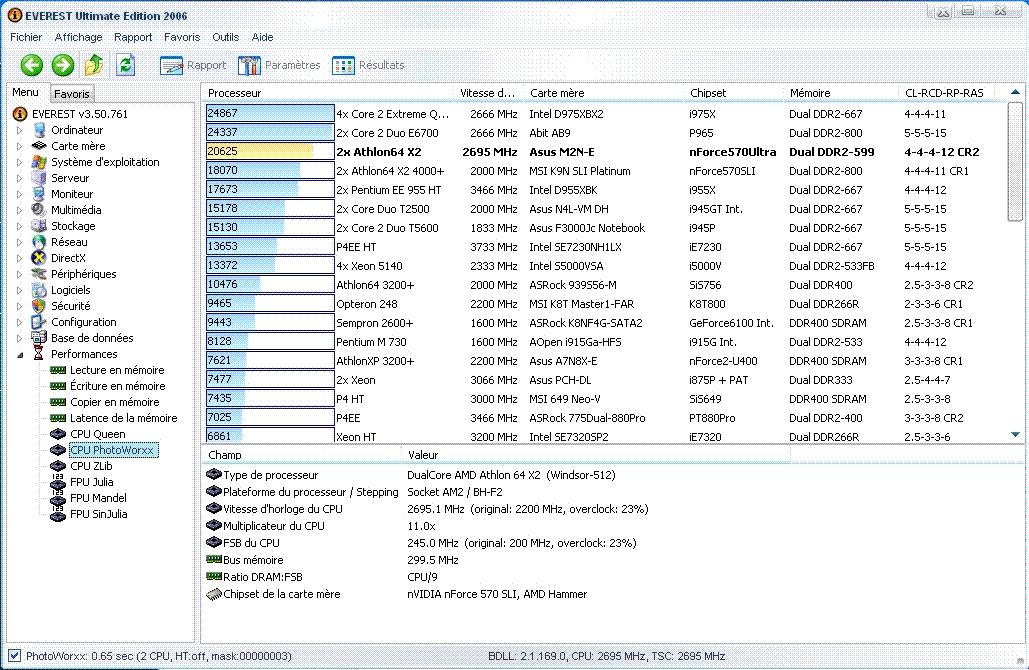Open the Écriture en mémoire benchmark

[x=118, y=386]
